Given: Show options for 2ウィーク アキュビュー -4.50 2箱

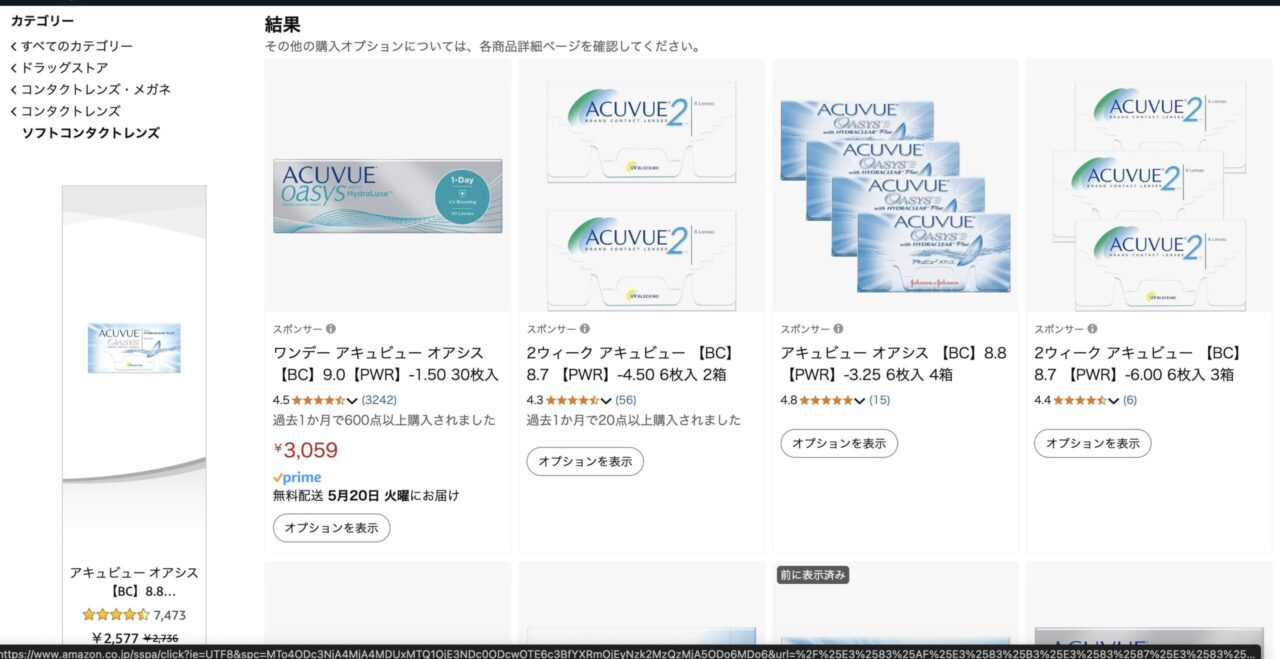Looking at the screenshot, I should [x=585, y=461].
